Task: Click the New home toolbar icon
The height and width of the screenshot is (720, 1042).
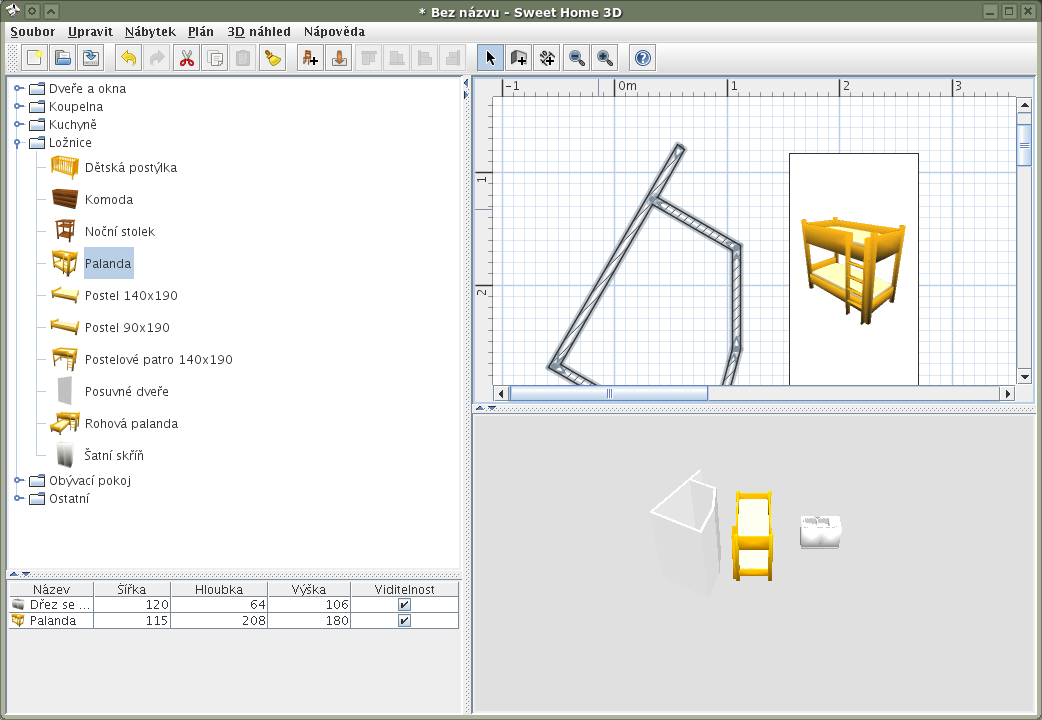Action: click(x=34, y=59)
